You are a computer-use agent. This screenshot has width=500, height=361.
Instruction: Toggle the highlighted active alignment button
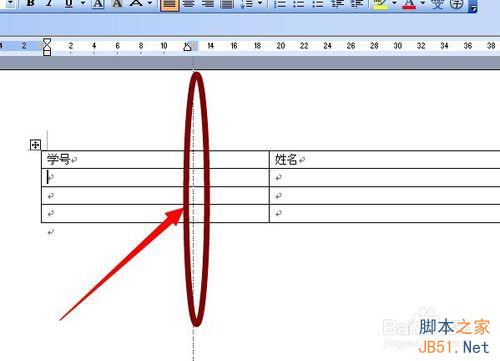(169, 4)
